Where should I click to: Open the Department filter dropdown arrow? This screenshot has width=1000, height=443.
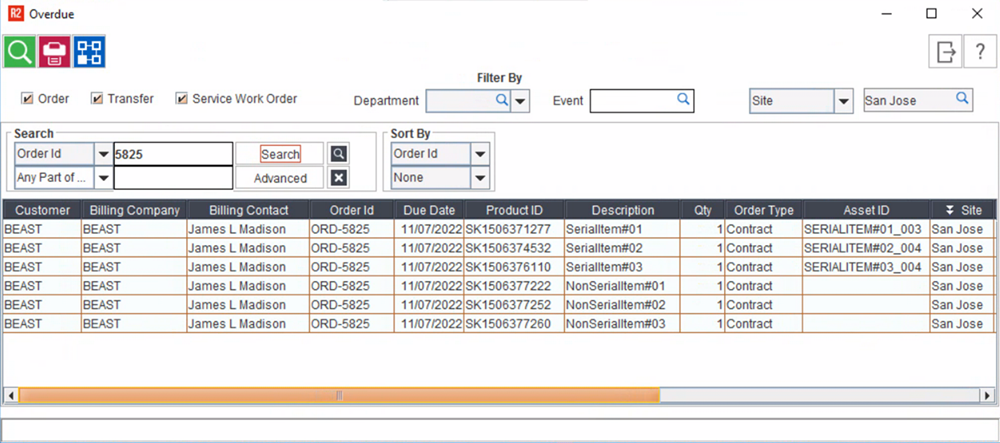point(521,101)
